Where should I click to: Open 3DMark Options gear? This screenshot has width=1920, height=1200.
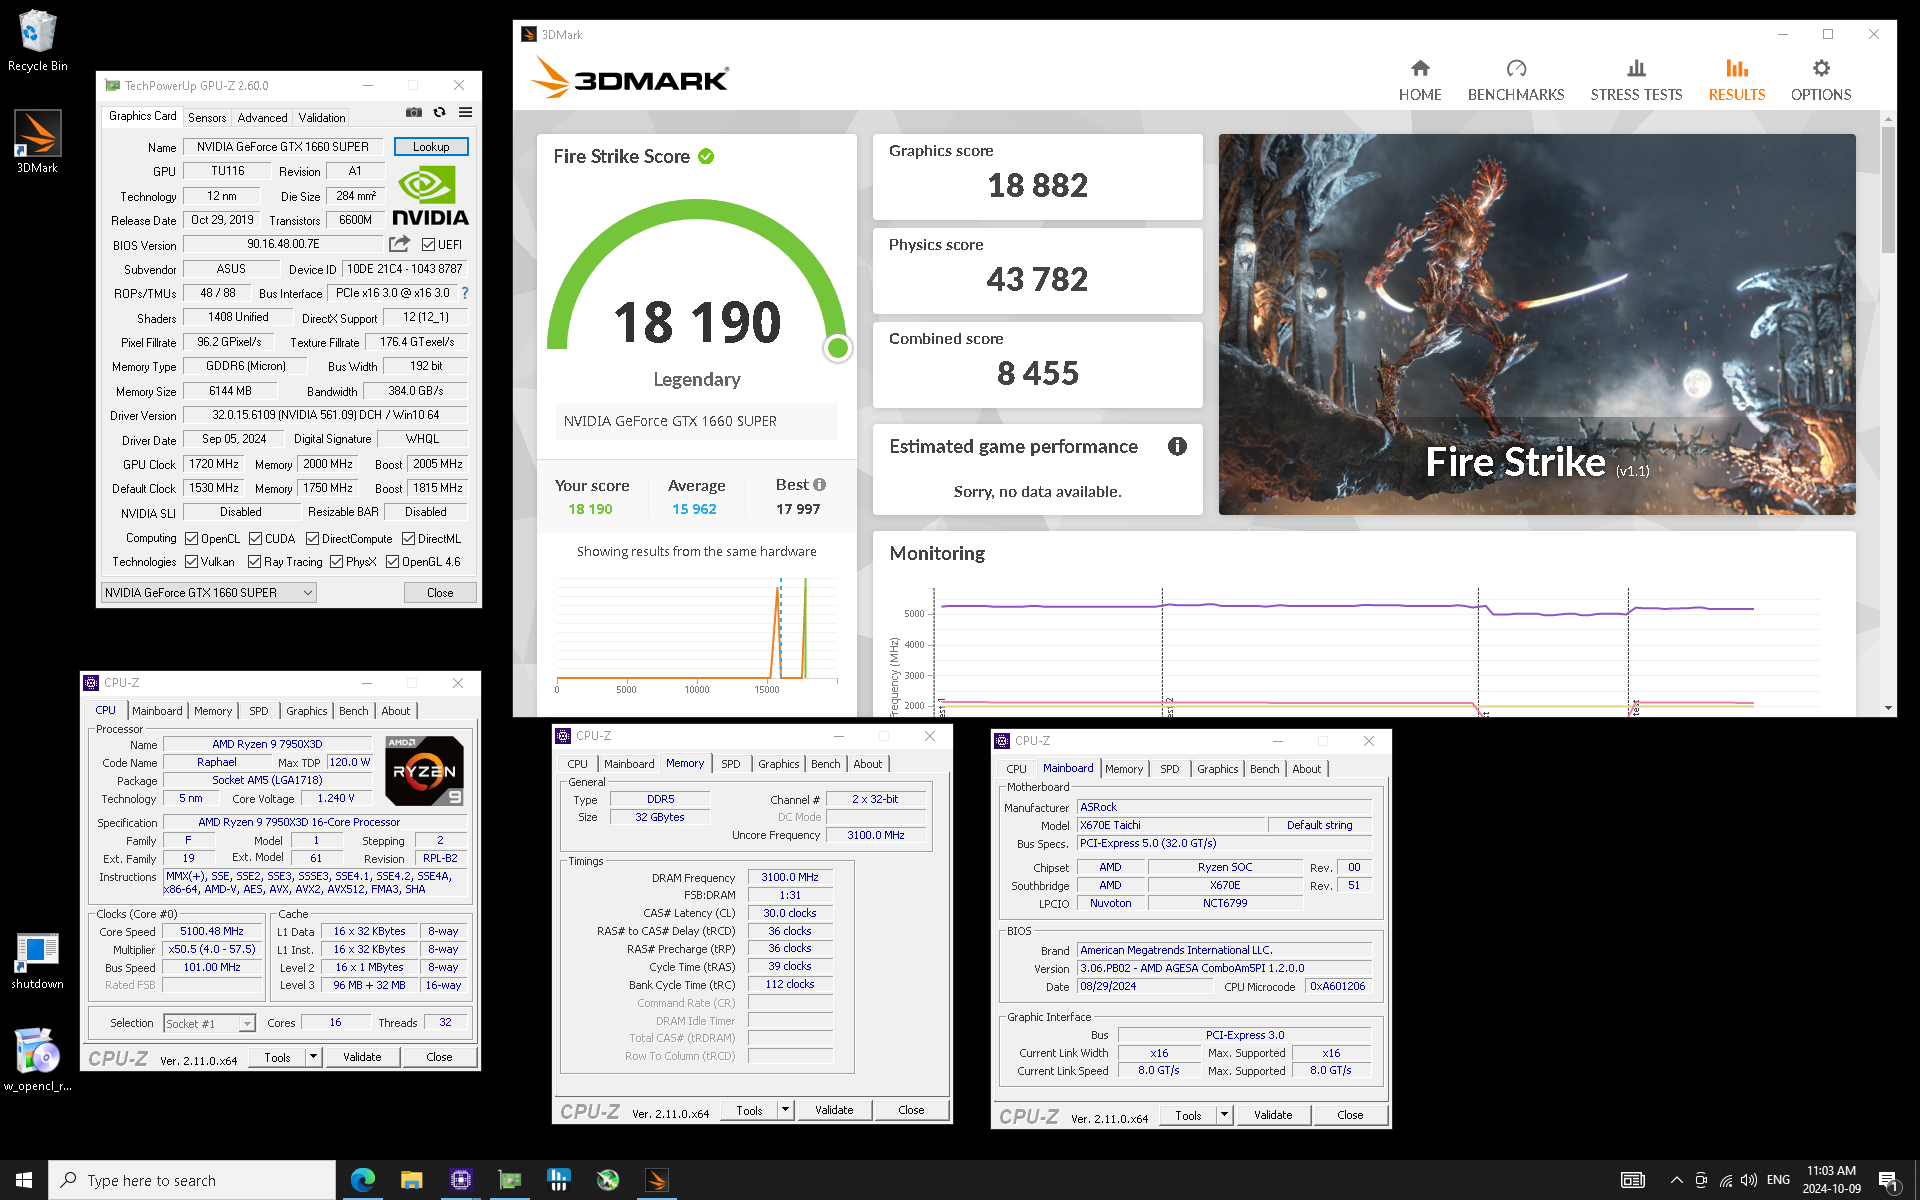(x=1820, y=80)
